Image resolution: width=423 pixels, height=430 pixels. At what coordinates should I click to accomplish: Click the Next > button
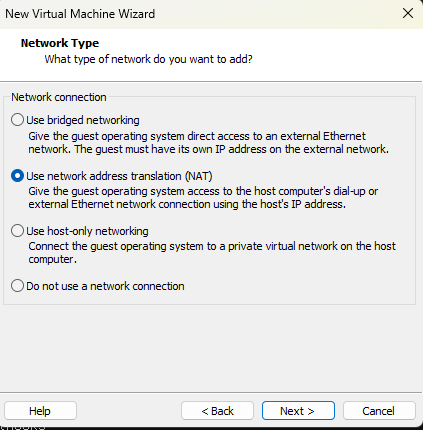[298, 411]
